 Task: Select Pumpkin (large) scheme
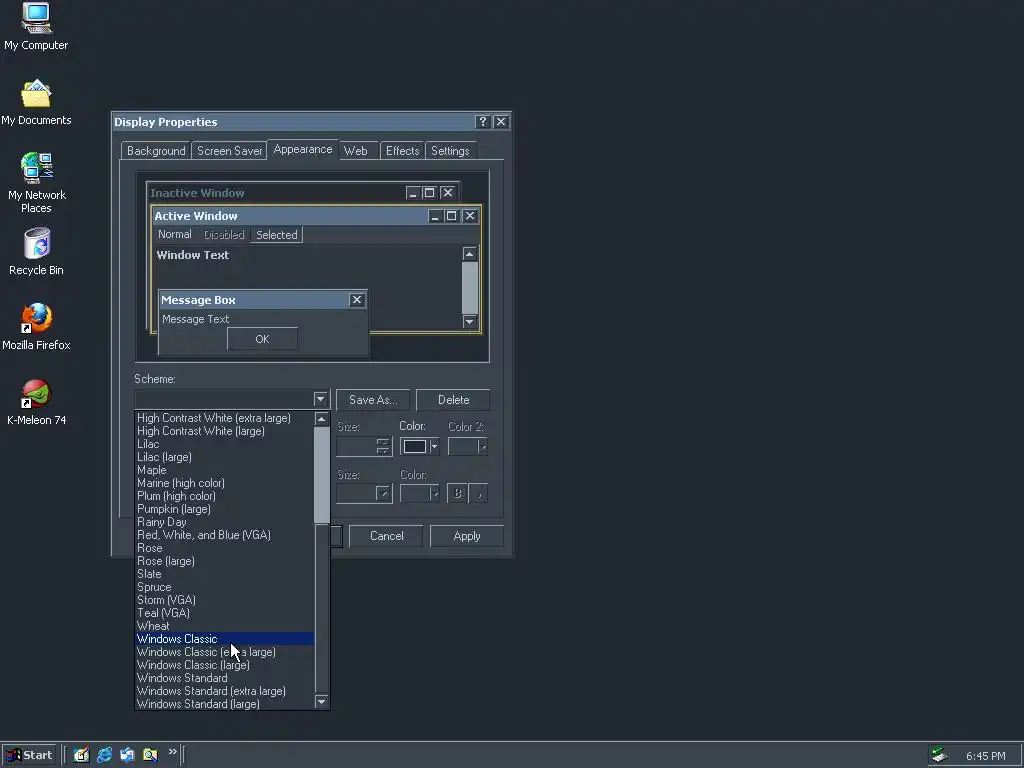[225, 509]
